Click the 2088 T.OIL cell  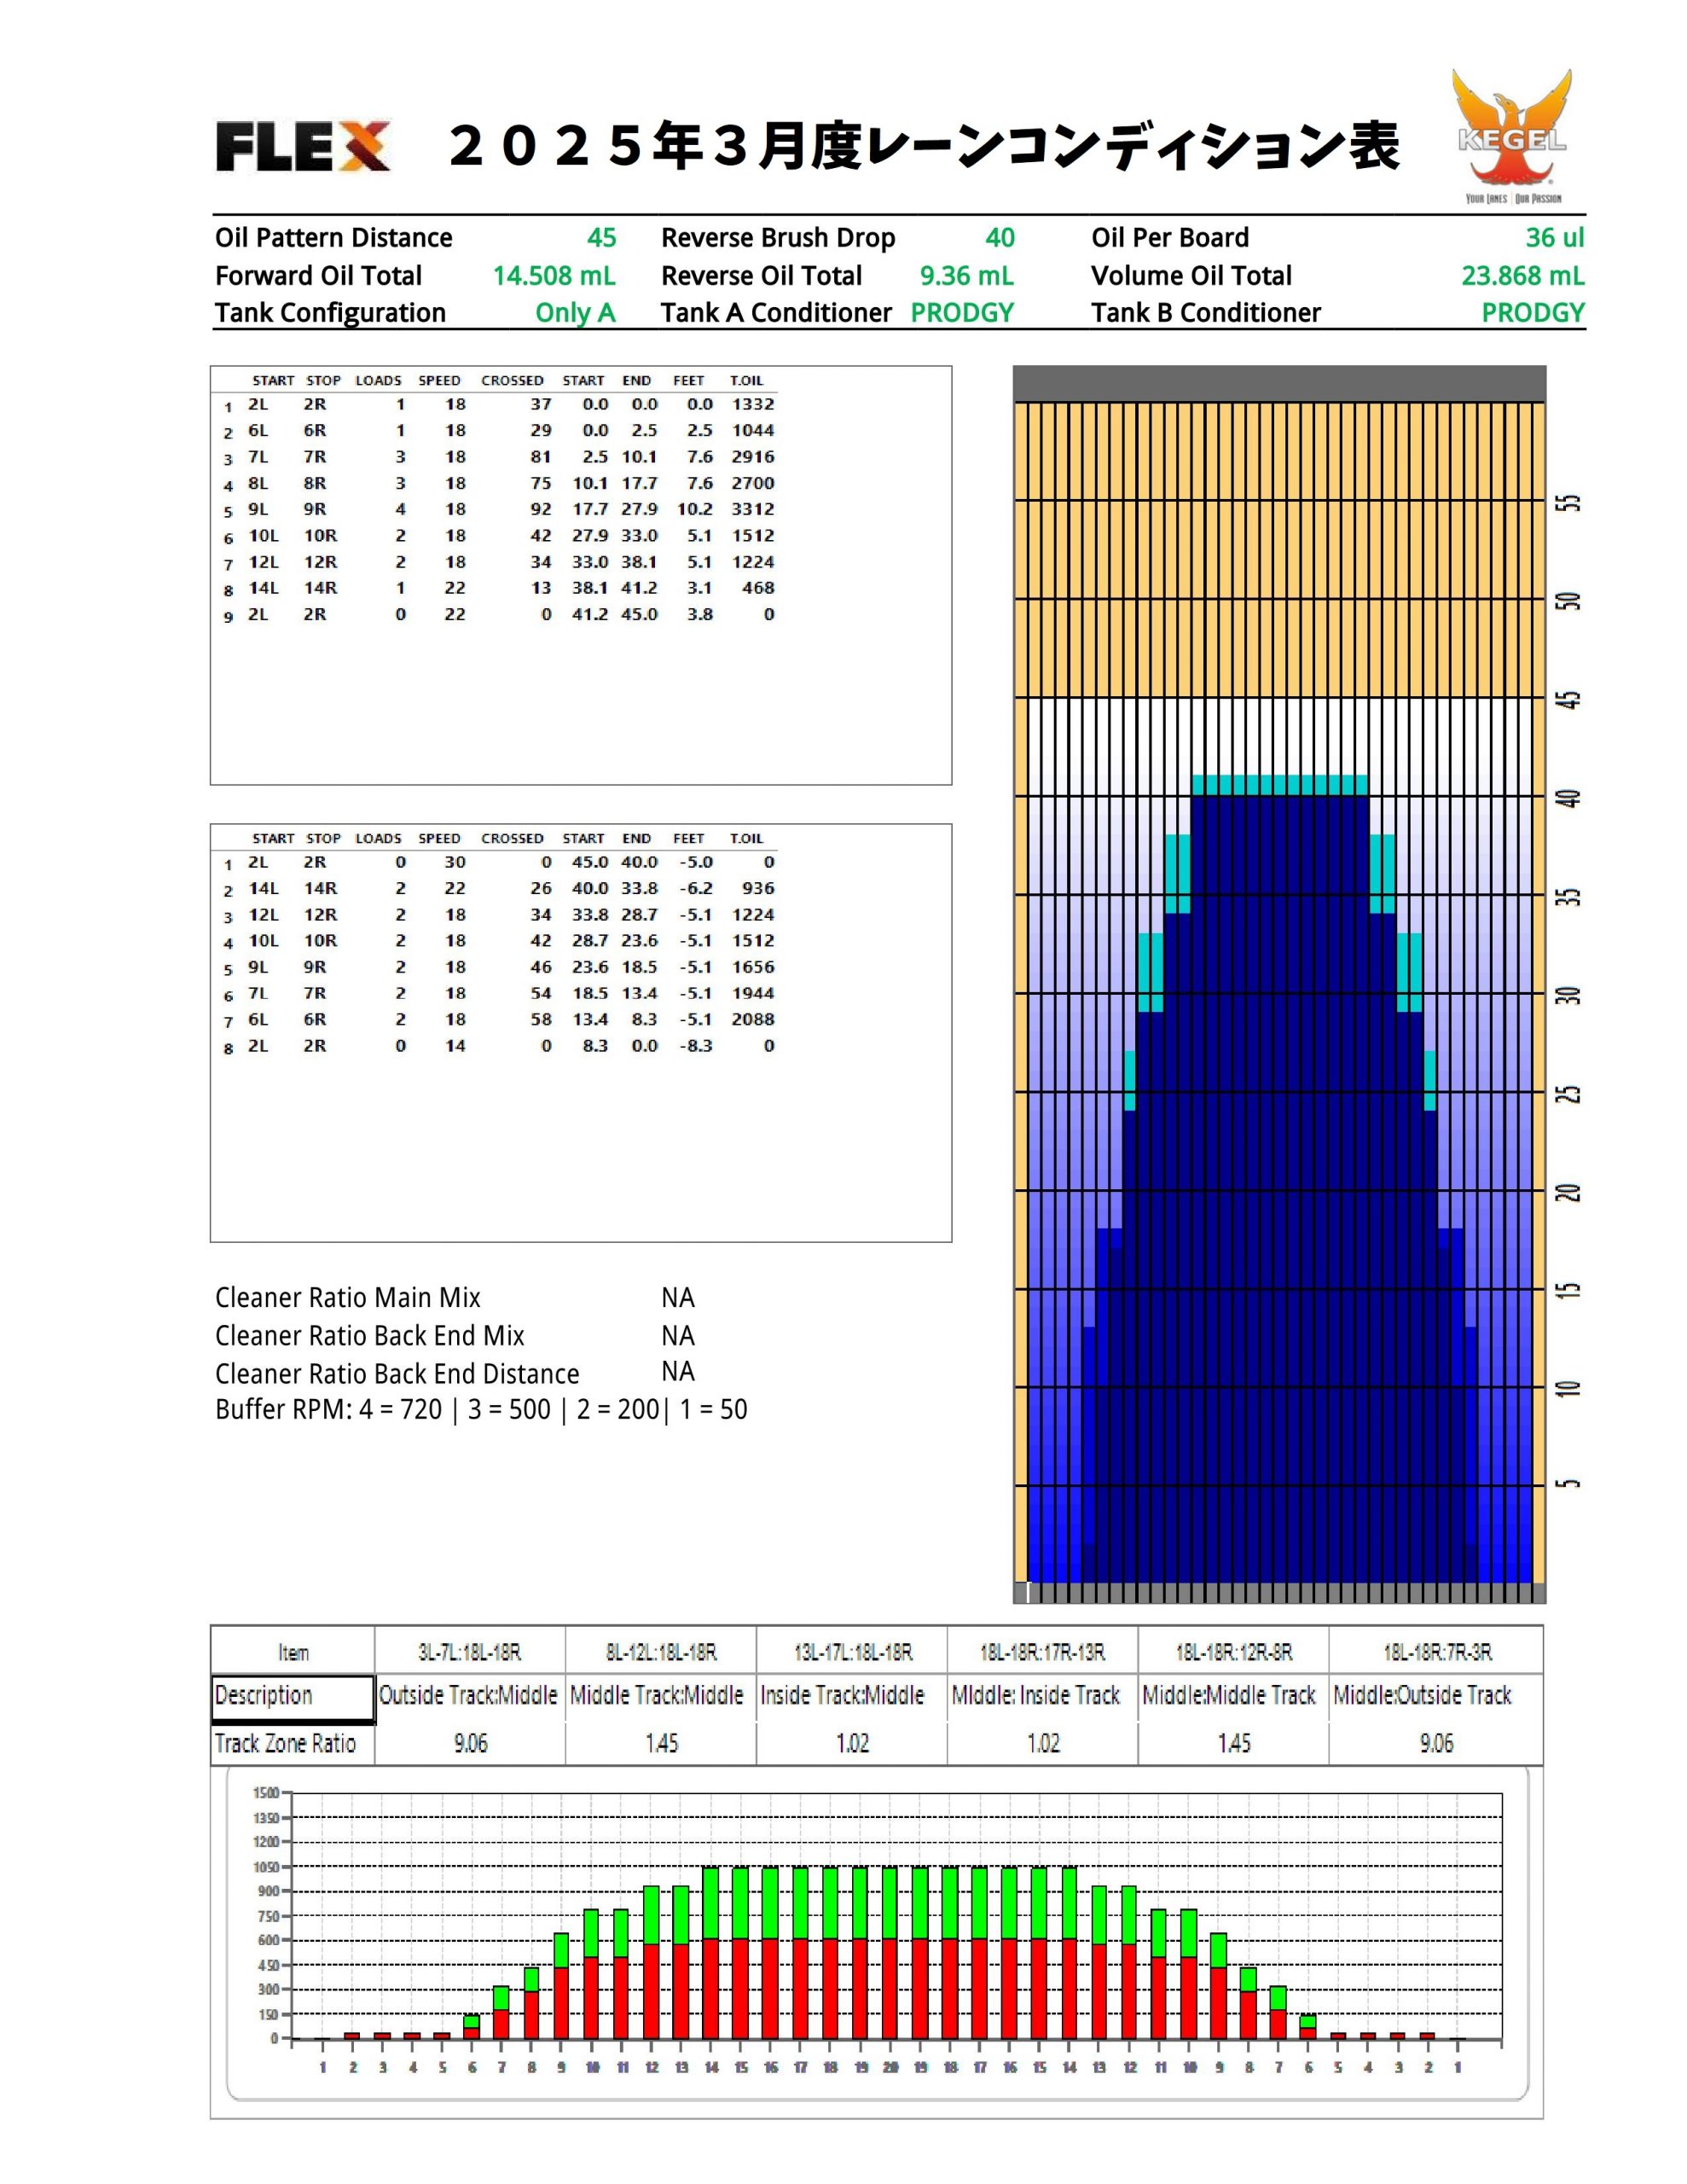(753, 1019)
